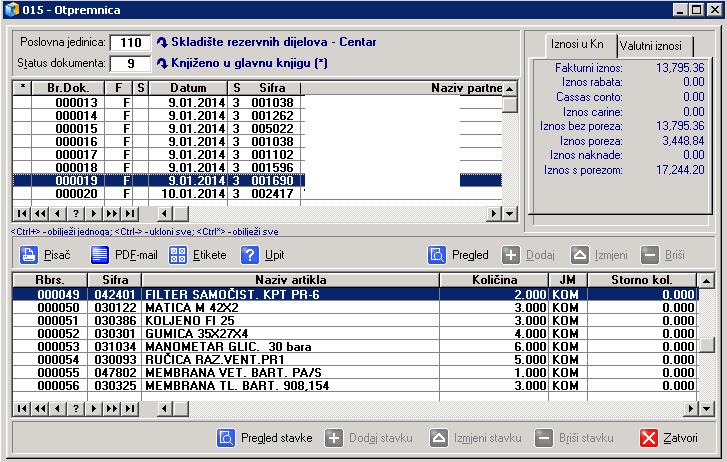Select item RUČICA RAZ.VENT.PR1
Screen dimensions: 727x462
click(355, 359)
